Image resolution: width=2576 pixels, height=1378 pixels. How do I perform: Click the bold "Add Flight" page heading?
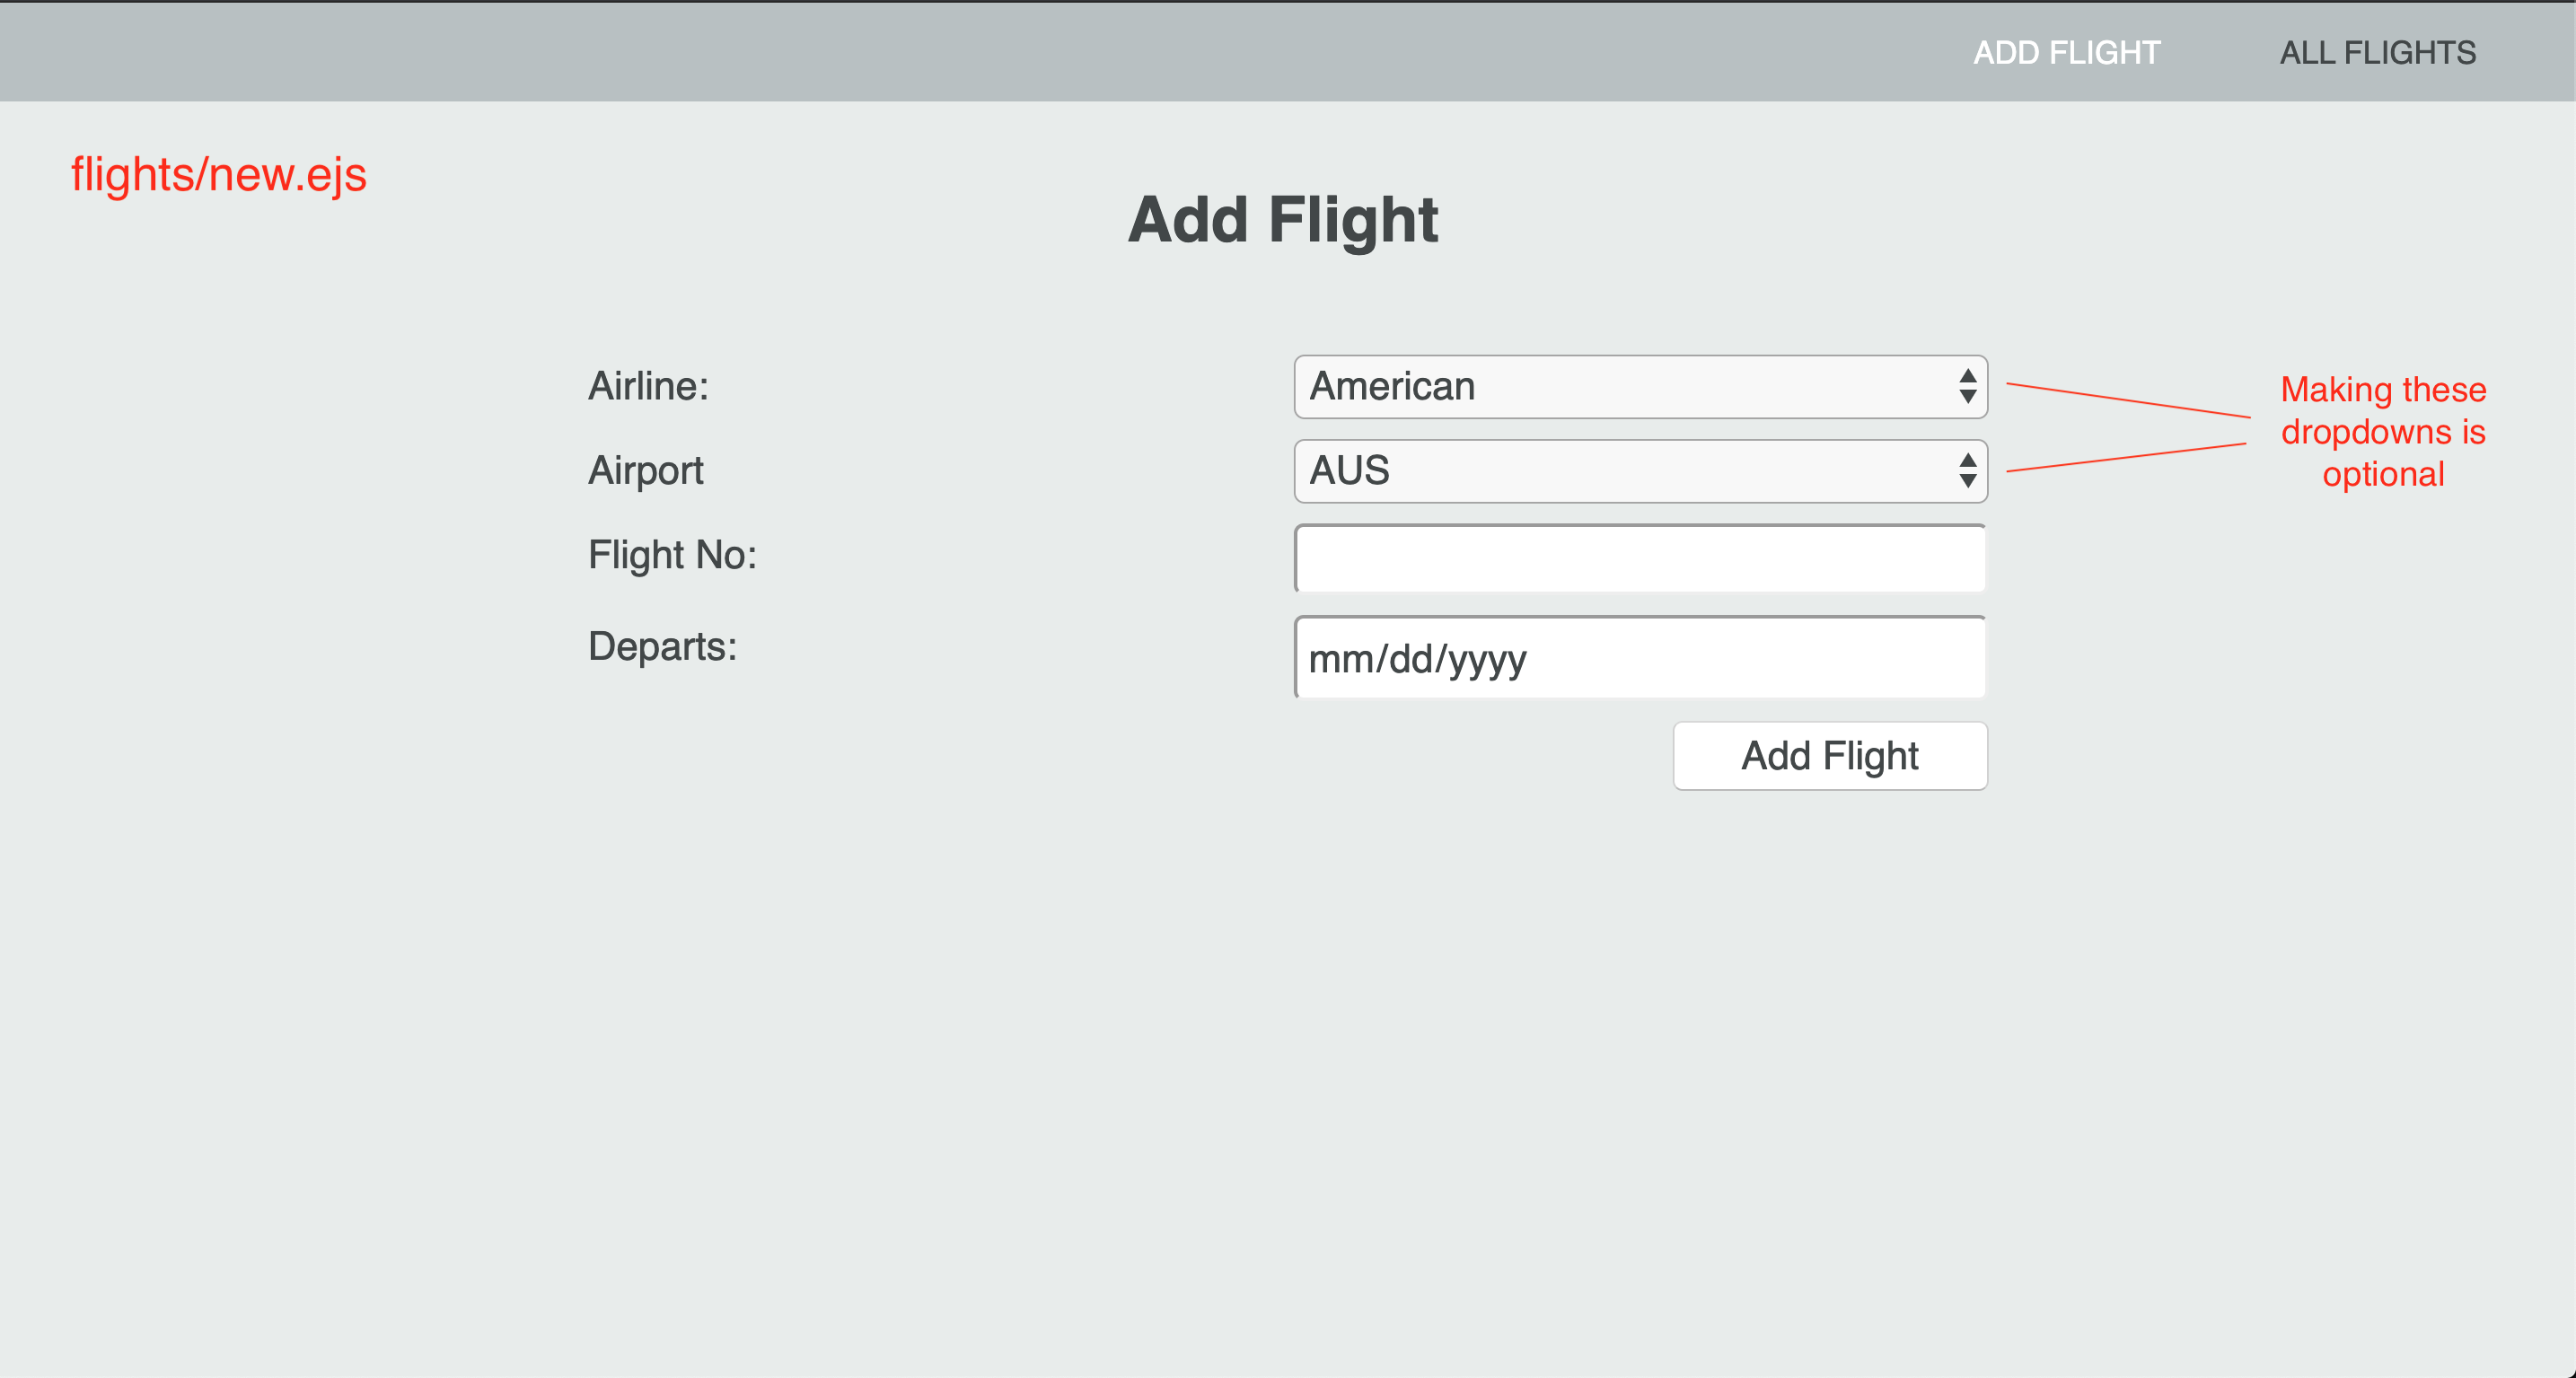(1283, 220)
